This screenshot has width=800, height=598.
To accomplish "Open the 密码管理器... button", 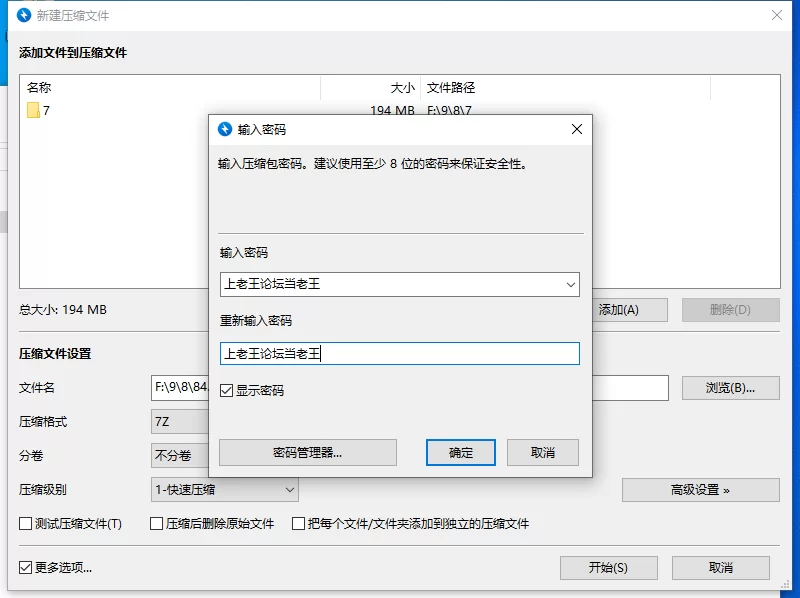I will (x=308, y=453).
